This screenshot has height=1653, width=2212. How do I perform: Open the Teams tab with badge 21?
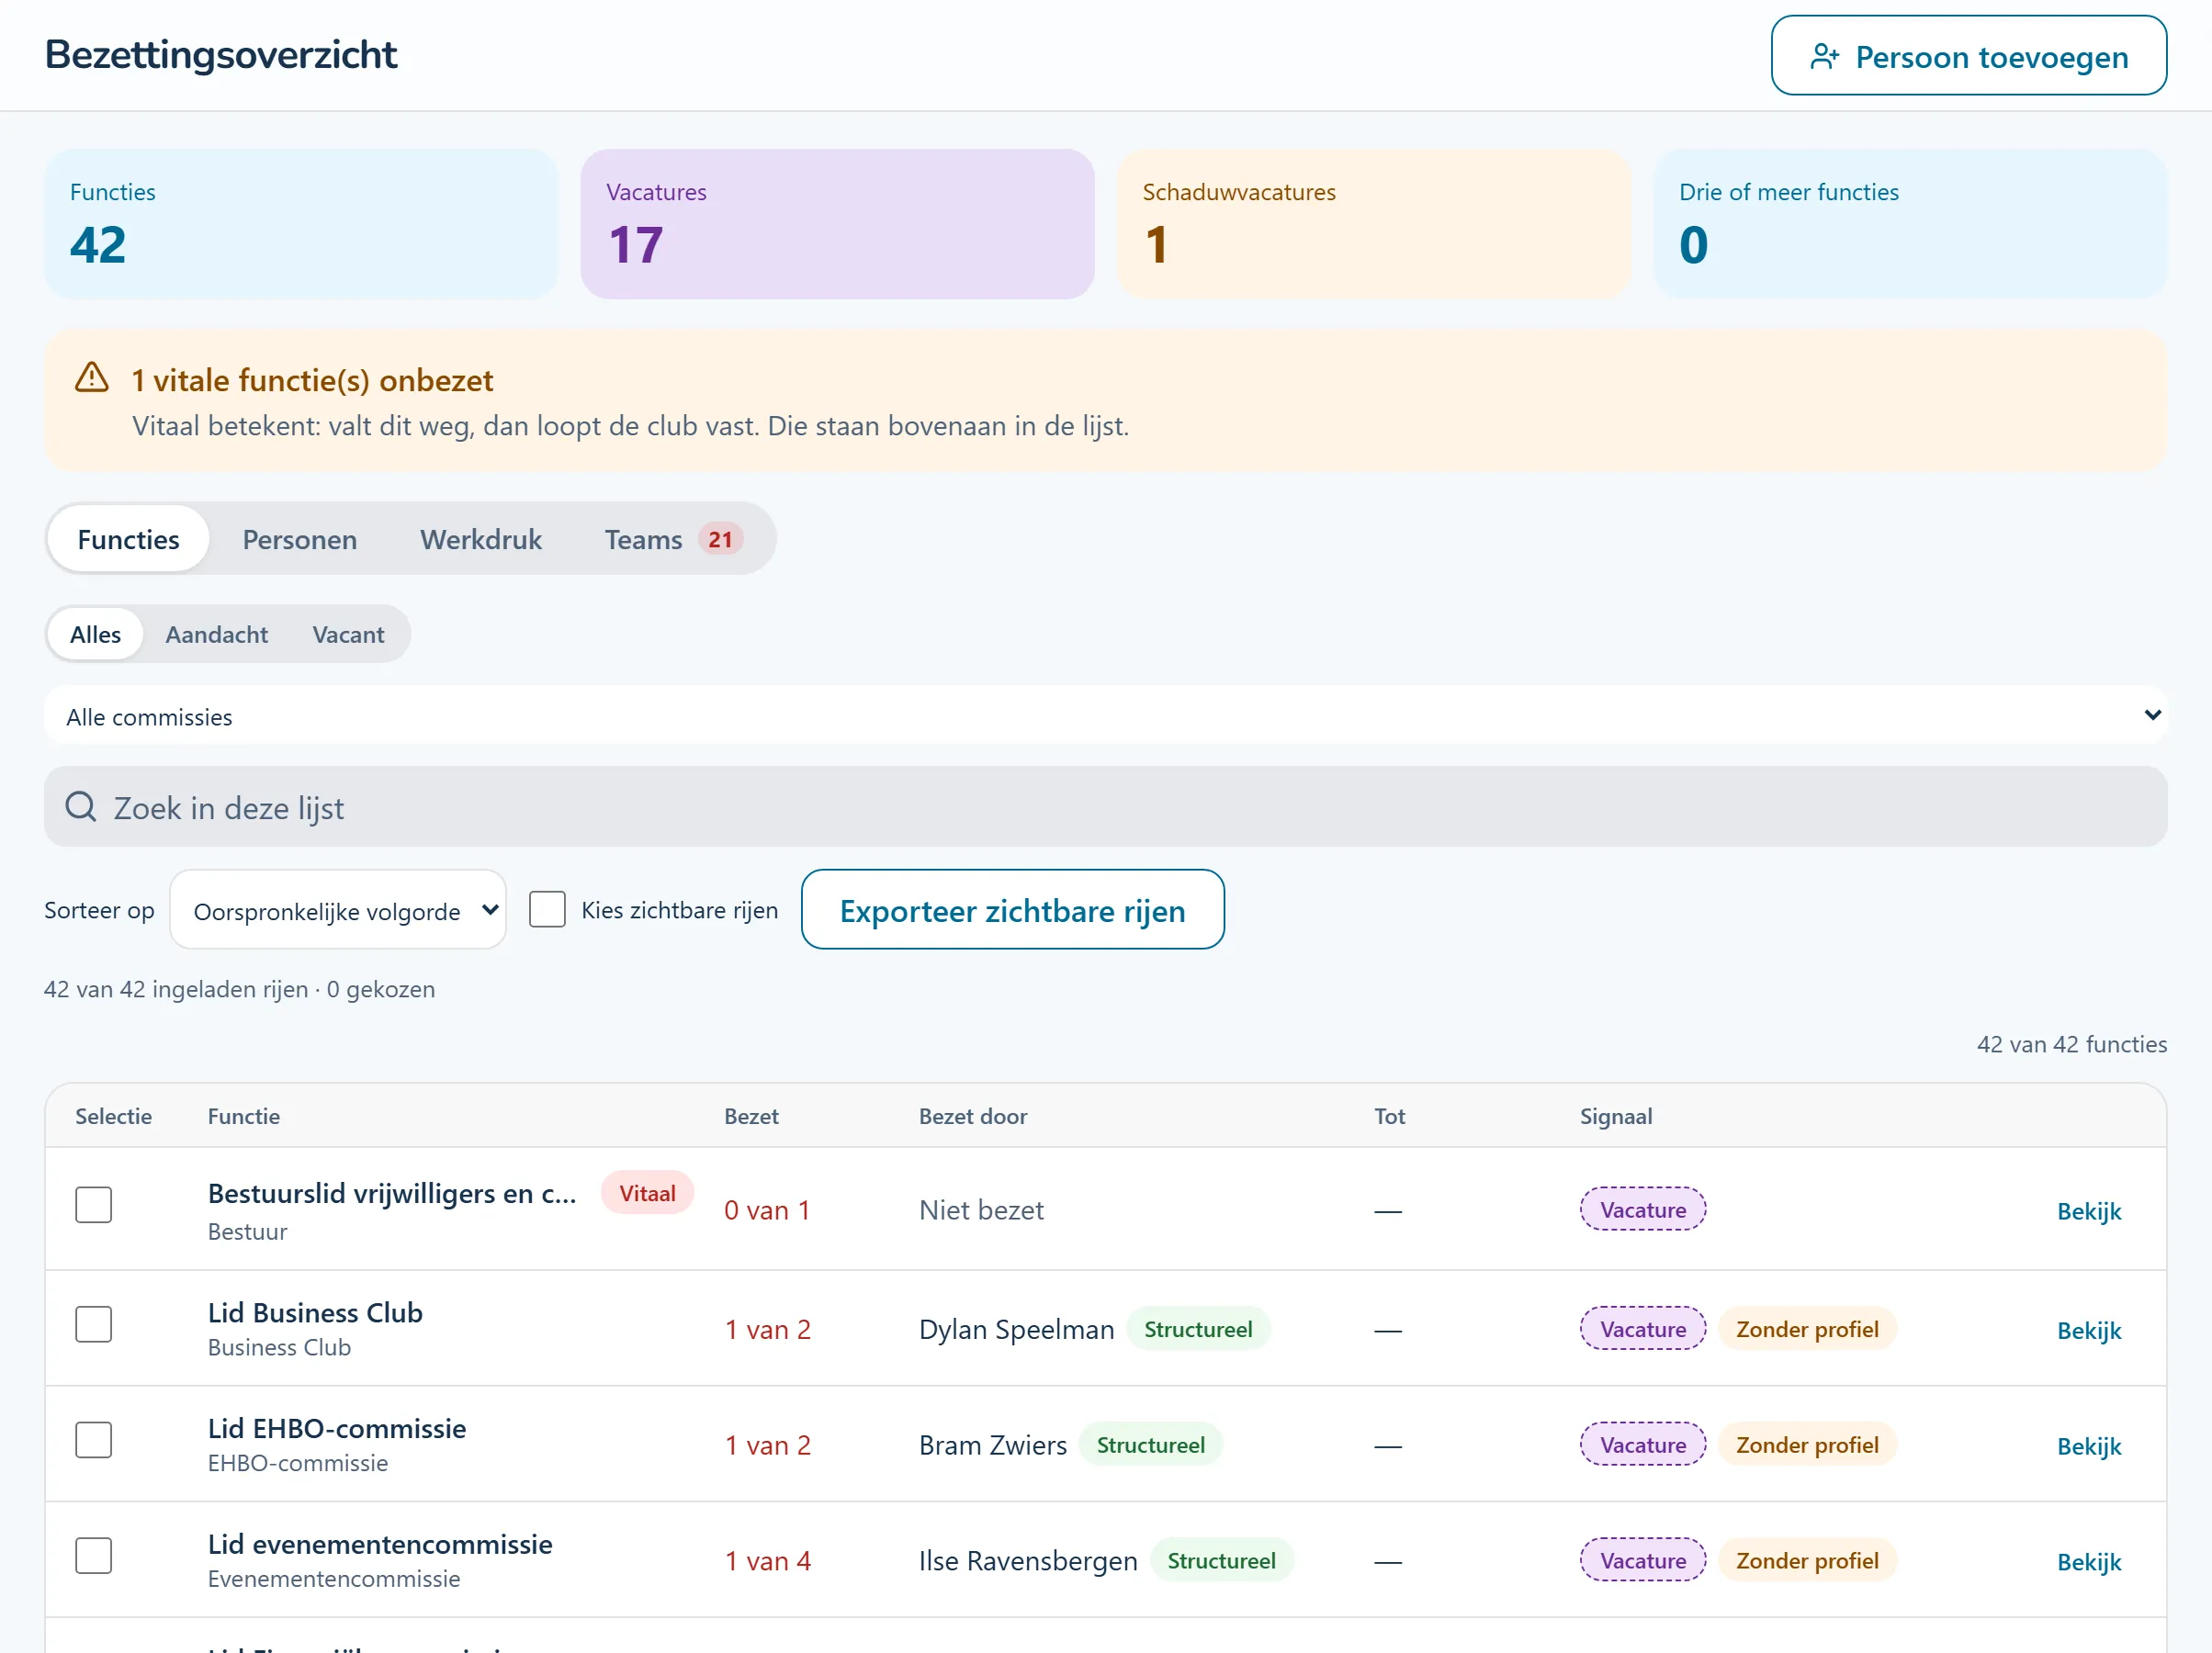click(x=673, y=539)
